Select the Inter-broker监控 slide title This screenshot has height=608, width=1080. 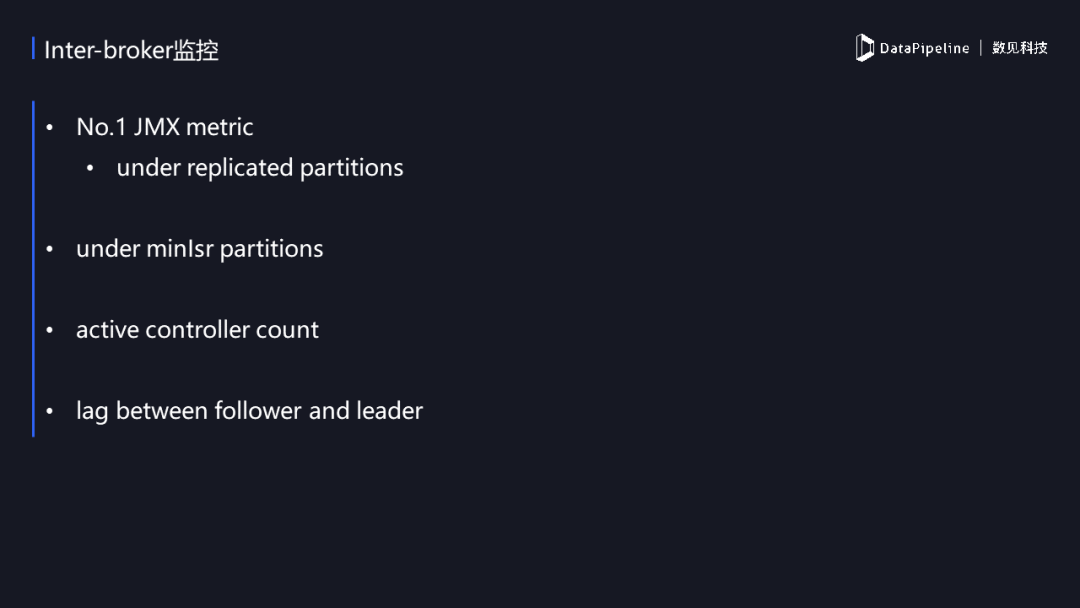[x=131, y=50]
